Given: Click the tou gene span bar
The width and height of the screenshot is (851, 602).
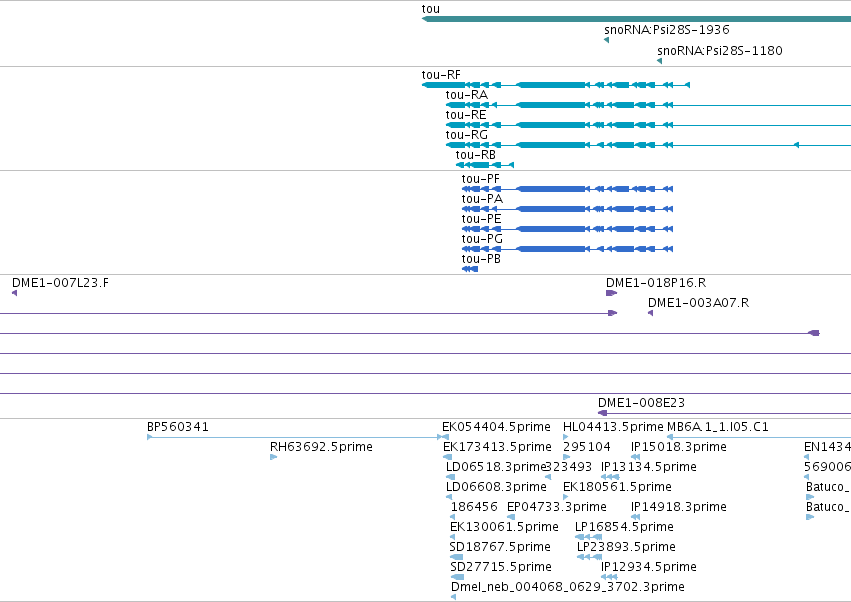Looking at the screenshot, I should [x=636, y=20].
